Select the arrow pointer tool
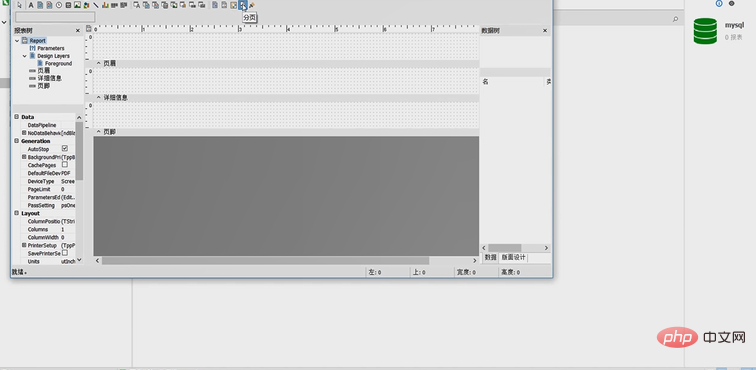 (19, 5)
